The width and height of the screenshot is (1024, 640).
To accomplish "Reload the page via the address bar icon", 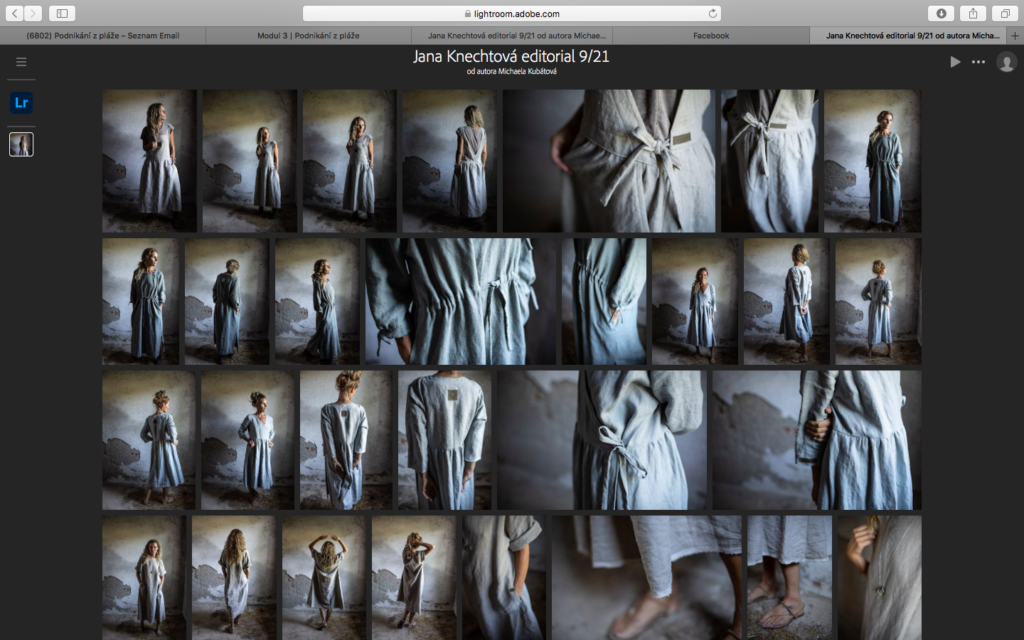I will point(712,14).
